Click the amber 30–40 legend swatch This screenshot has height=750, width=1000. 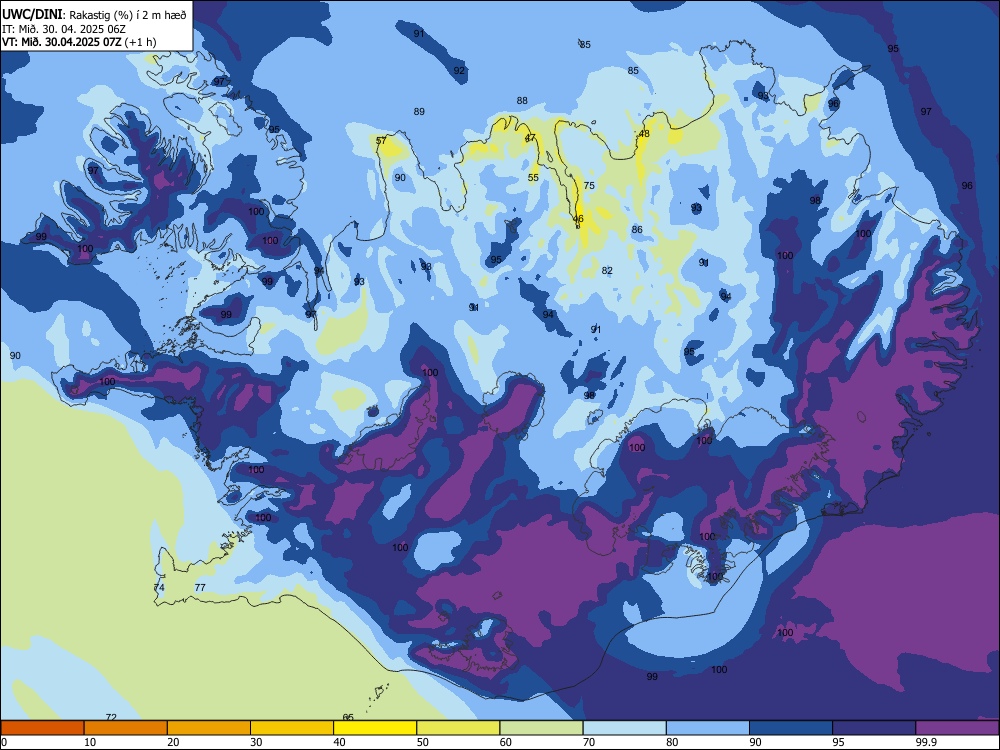click(292, 728)
